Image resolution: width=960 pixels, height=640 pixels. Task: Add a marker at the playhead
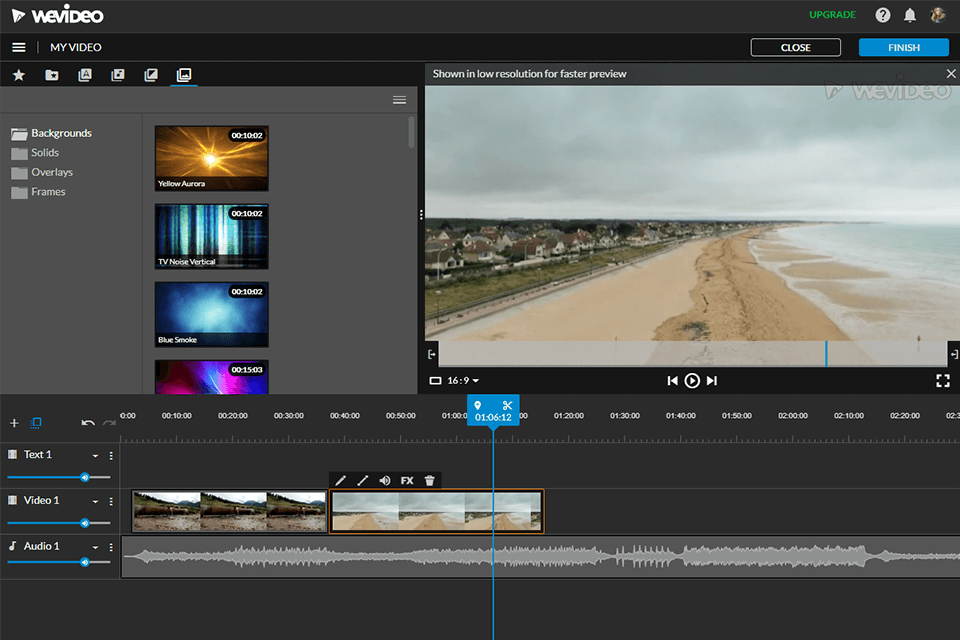point(478,405)
